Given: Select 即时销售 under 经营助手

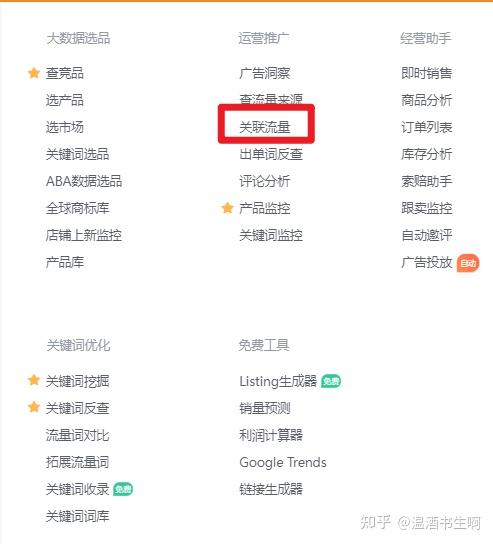Looking at the screenshot, I should click(x=427, y=73).
